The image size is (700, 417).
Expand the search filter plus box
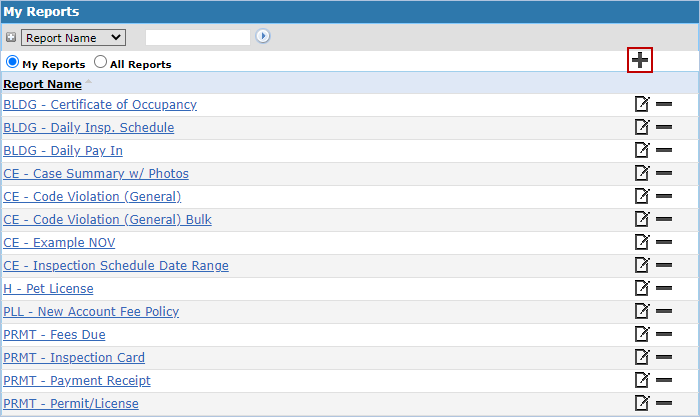pos(11,37)
